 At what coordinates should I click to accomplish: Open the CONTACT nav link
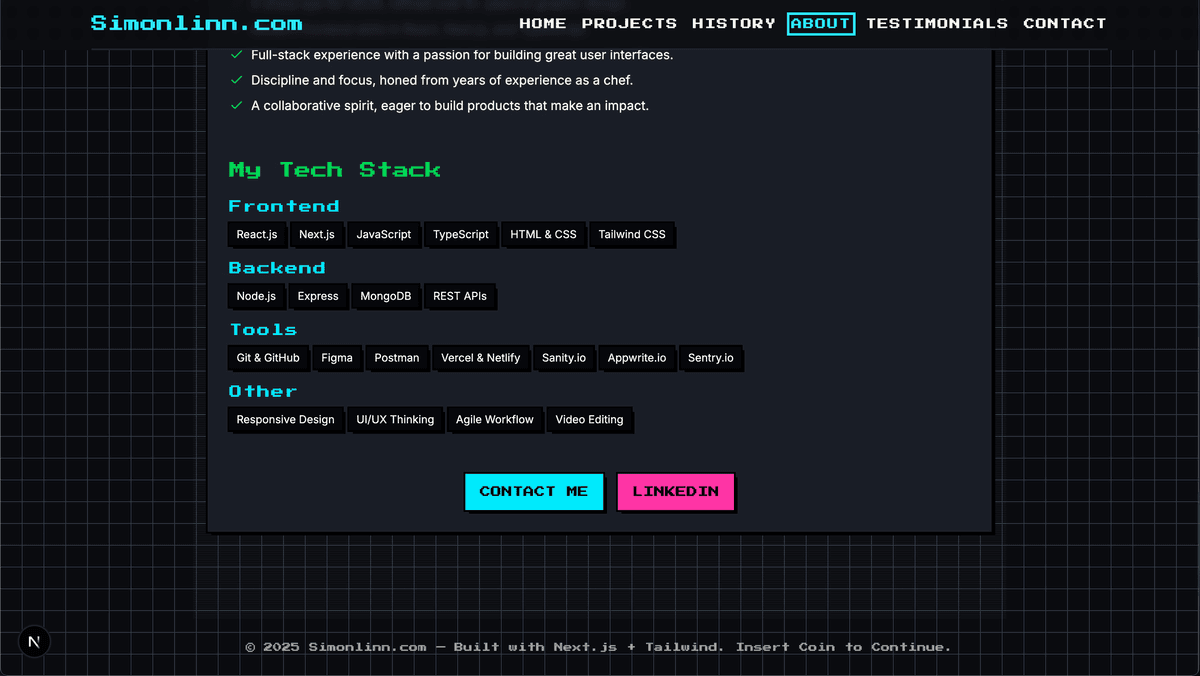1064,23
